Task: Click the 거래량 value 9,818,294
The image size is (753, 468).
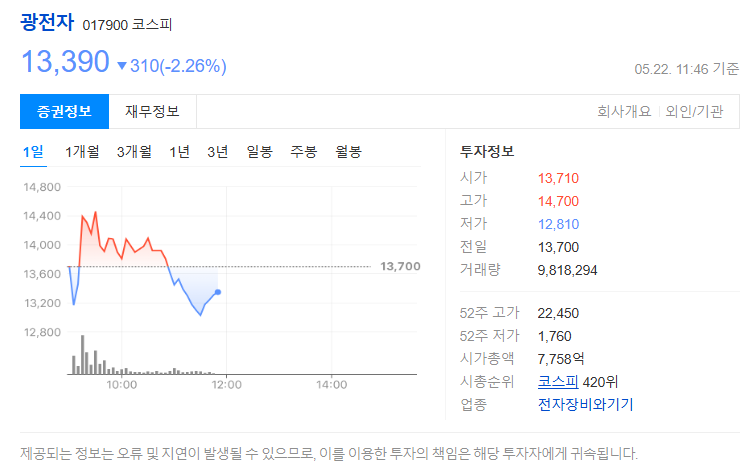Action: pyautogui.click(x=567, y=271)
